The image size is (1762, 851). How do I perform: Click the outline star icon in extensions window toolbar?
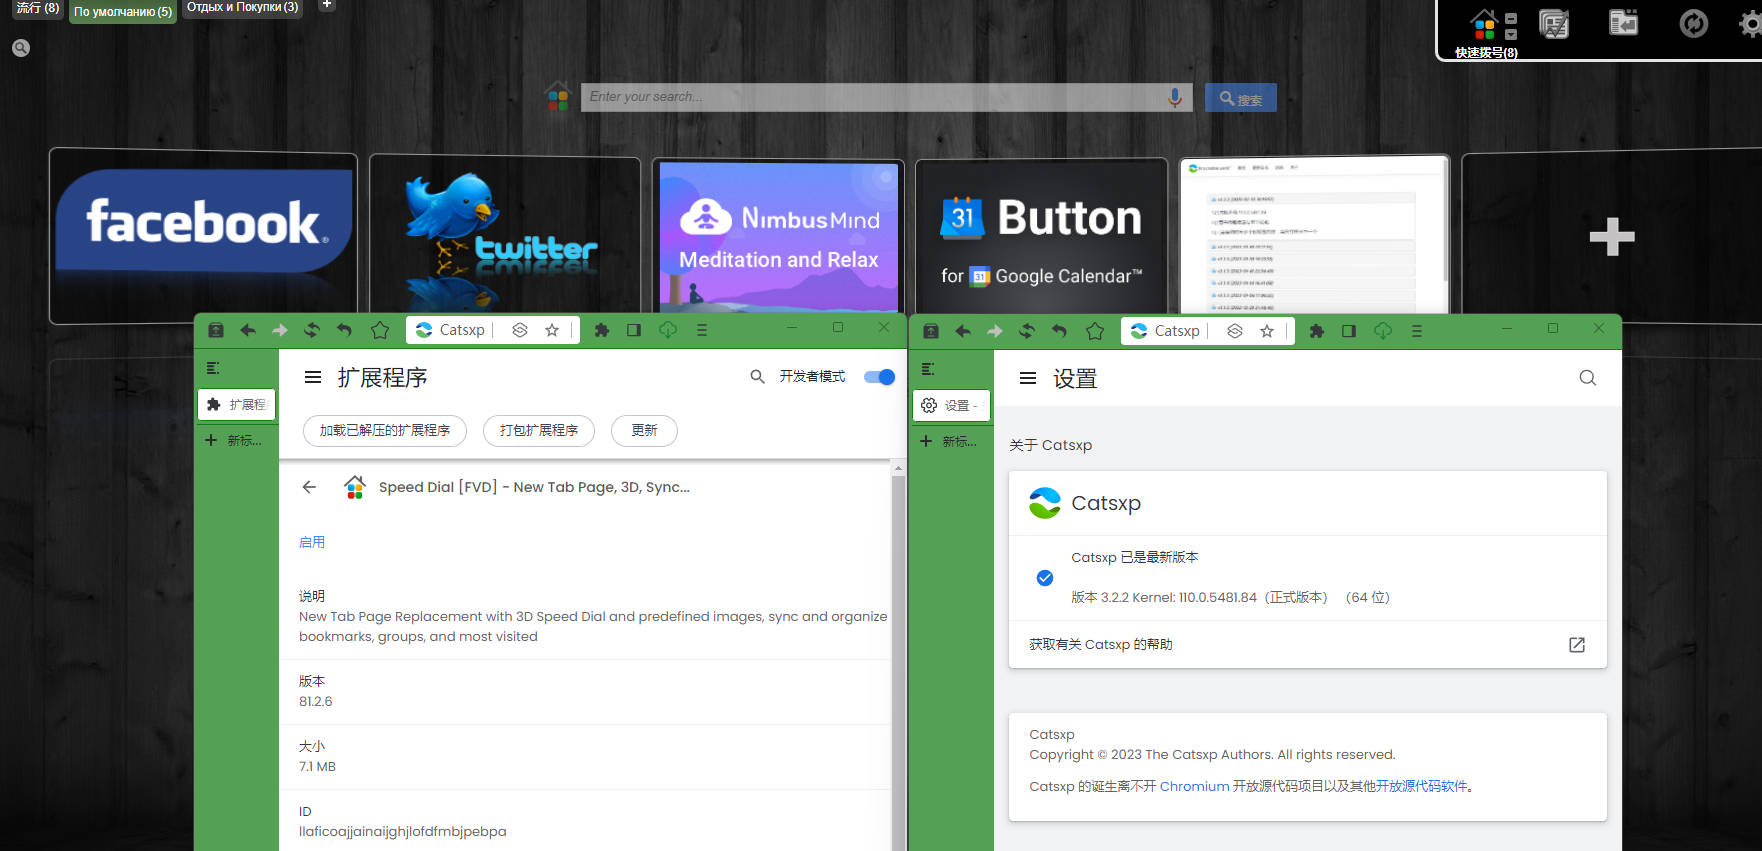coord(380,330)
